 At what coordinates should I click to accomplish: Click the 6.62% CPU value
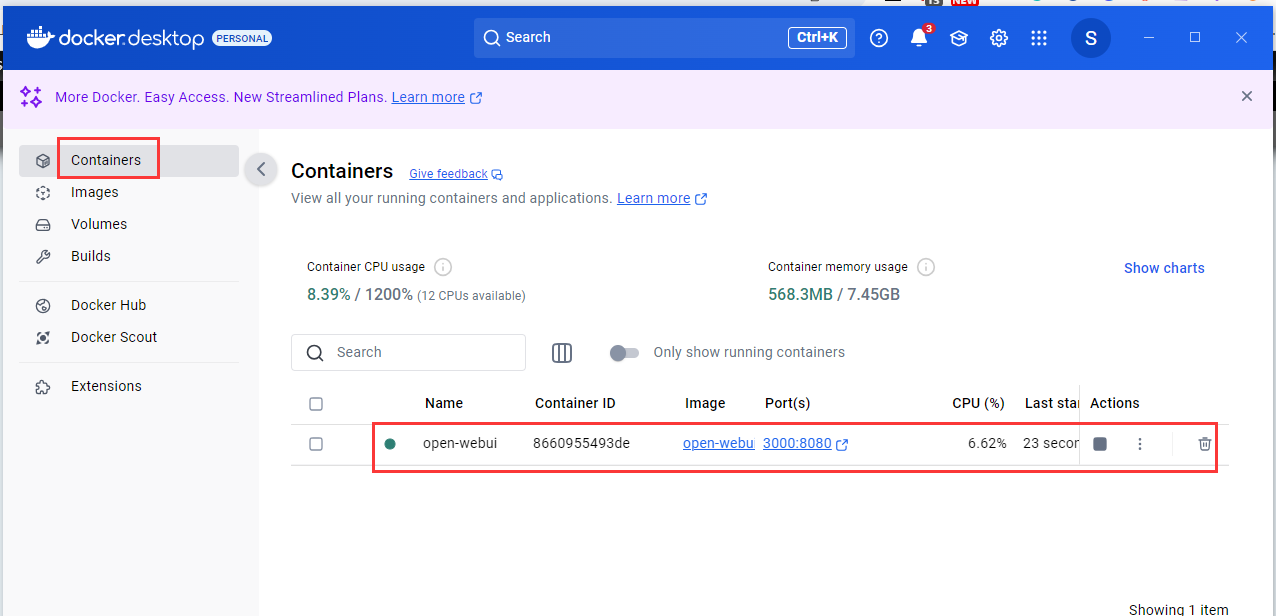coord(987,443)
